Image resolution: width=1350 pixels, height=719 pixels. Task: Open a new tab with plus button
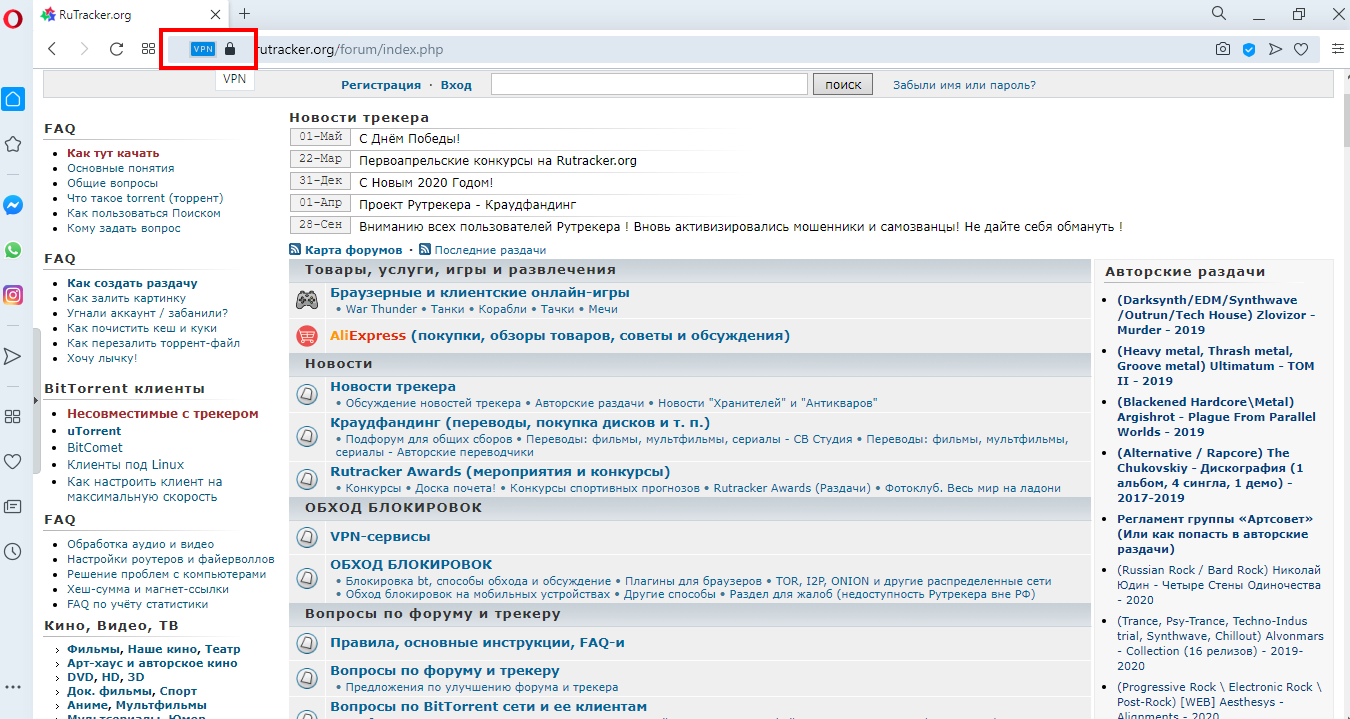tap(244, 14)
